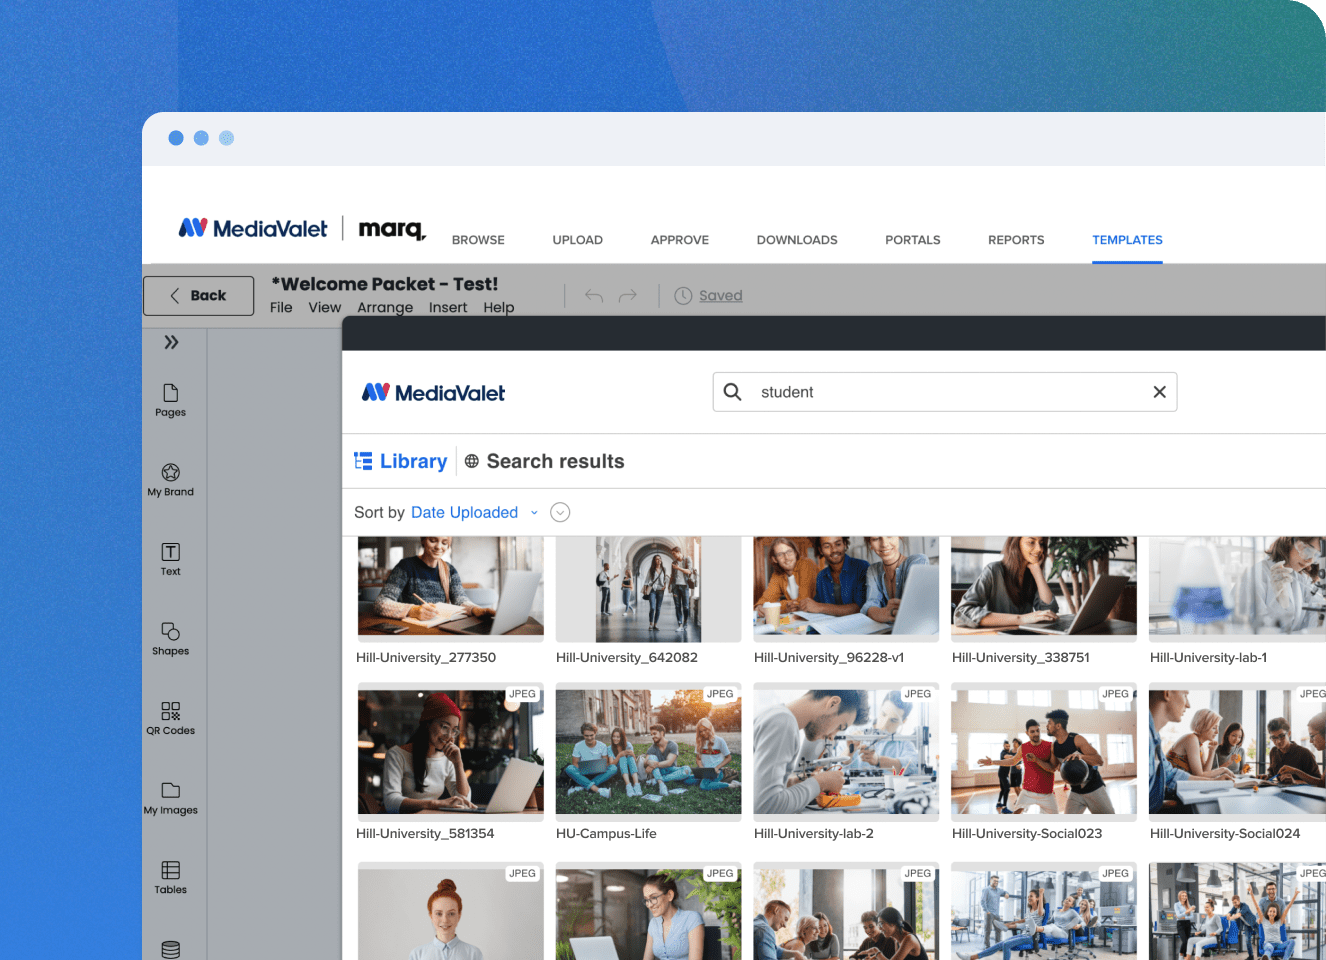Open the Pages panel
Viewport: 1326px width, 960px height.
coord(171,400)
